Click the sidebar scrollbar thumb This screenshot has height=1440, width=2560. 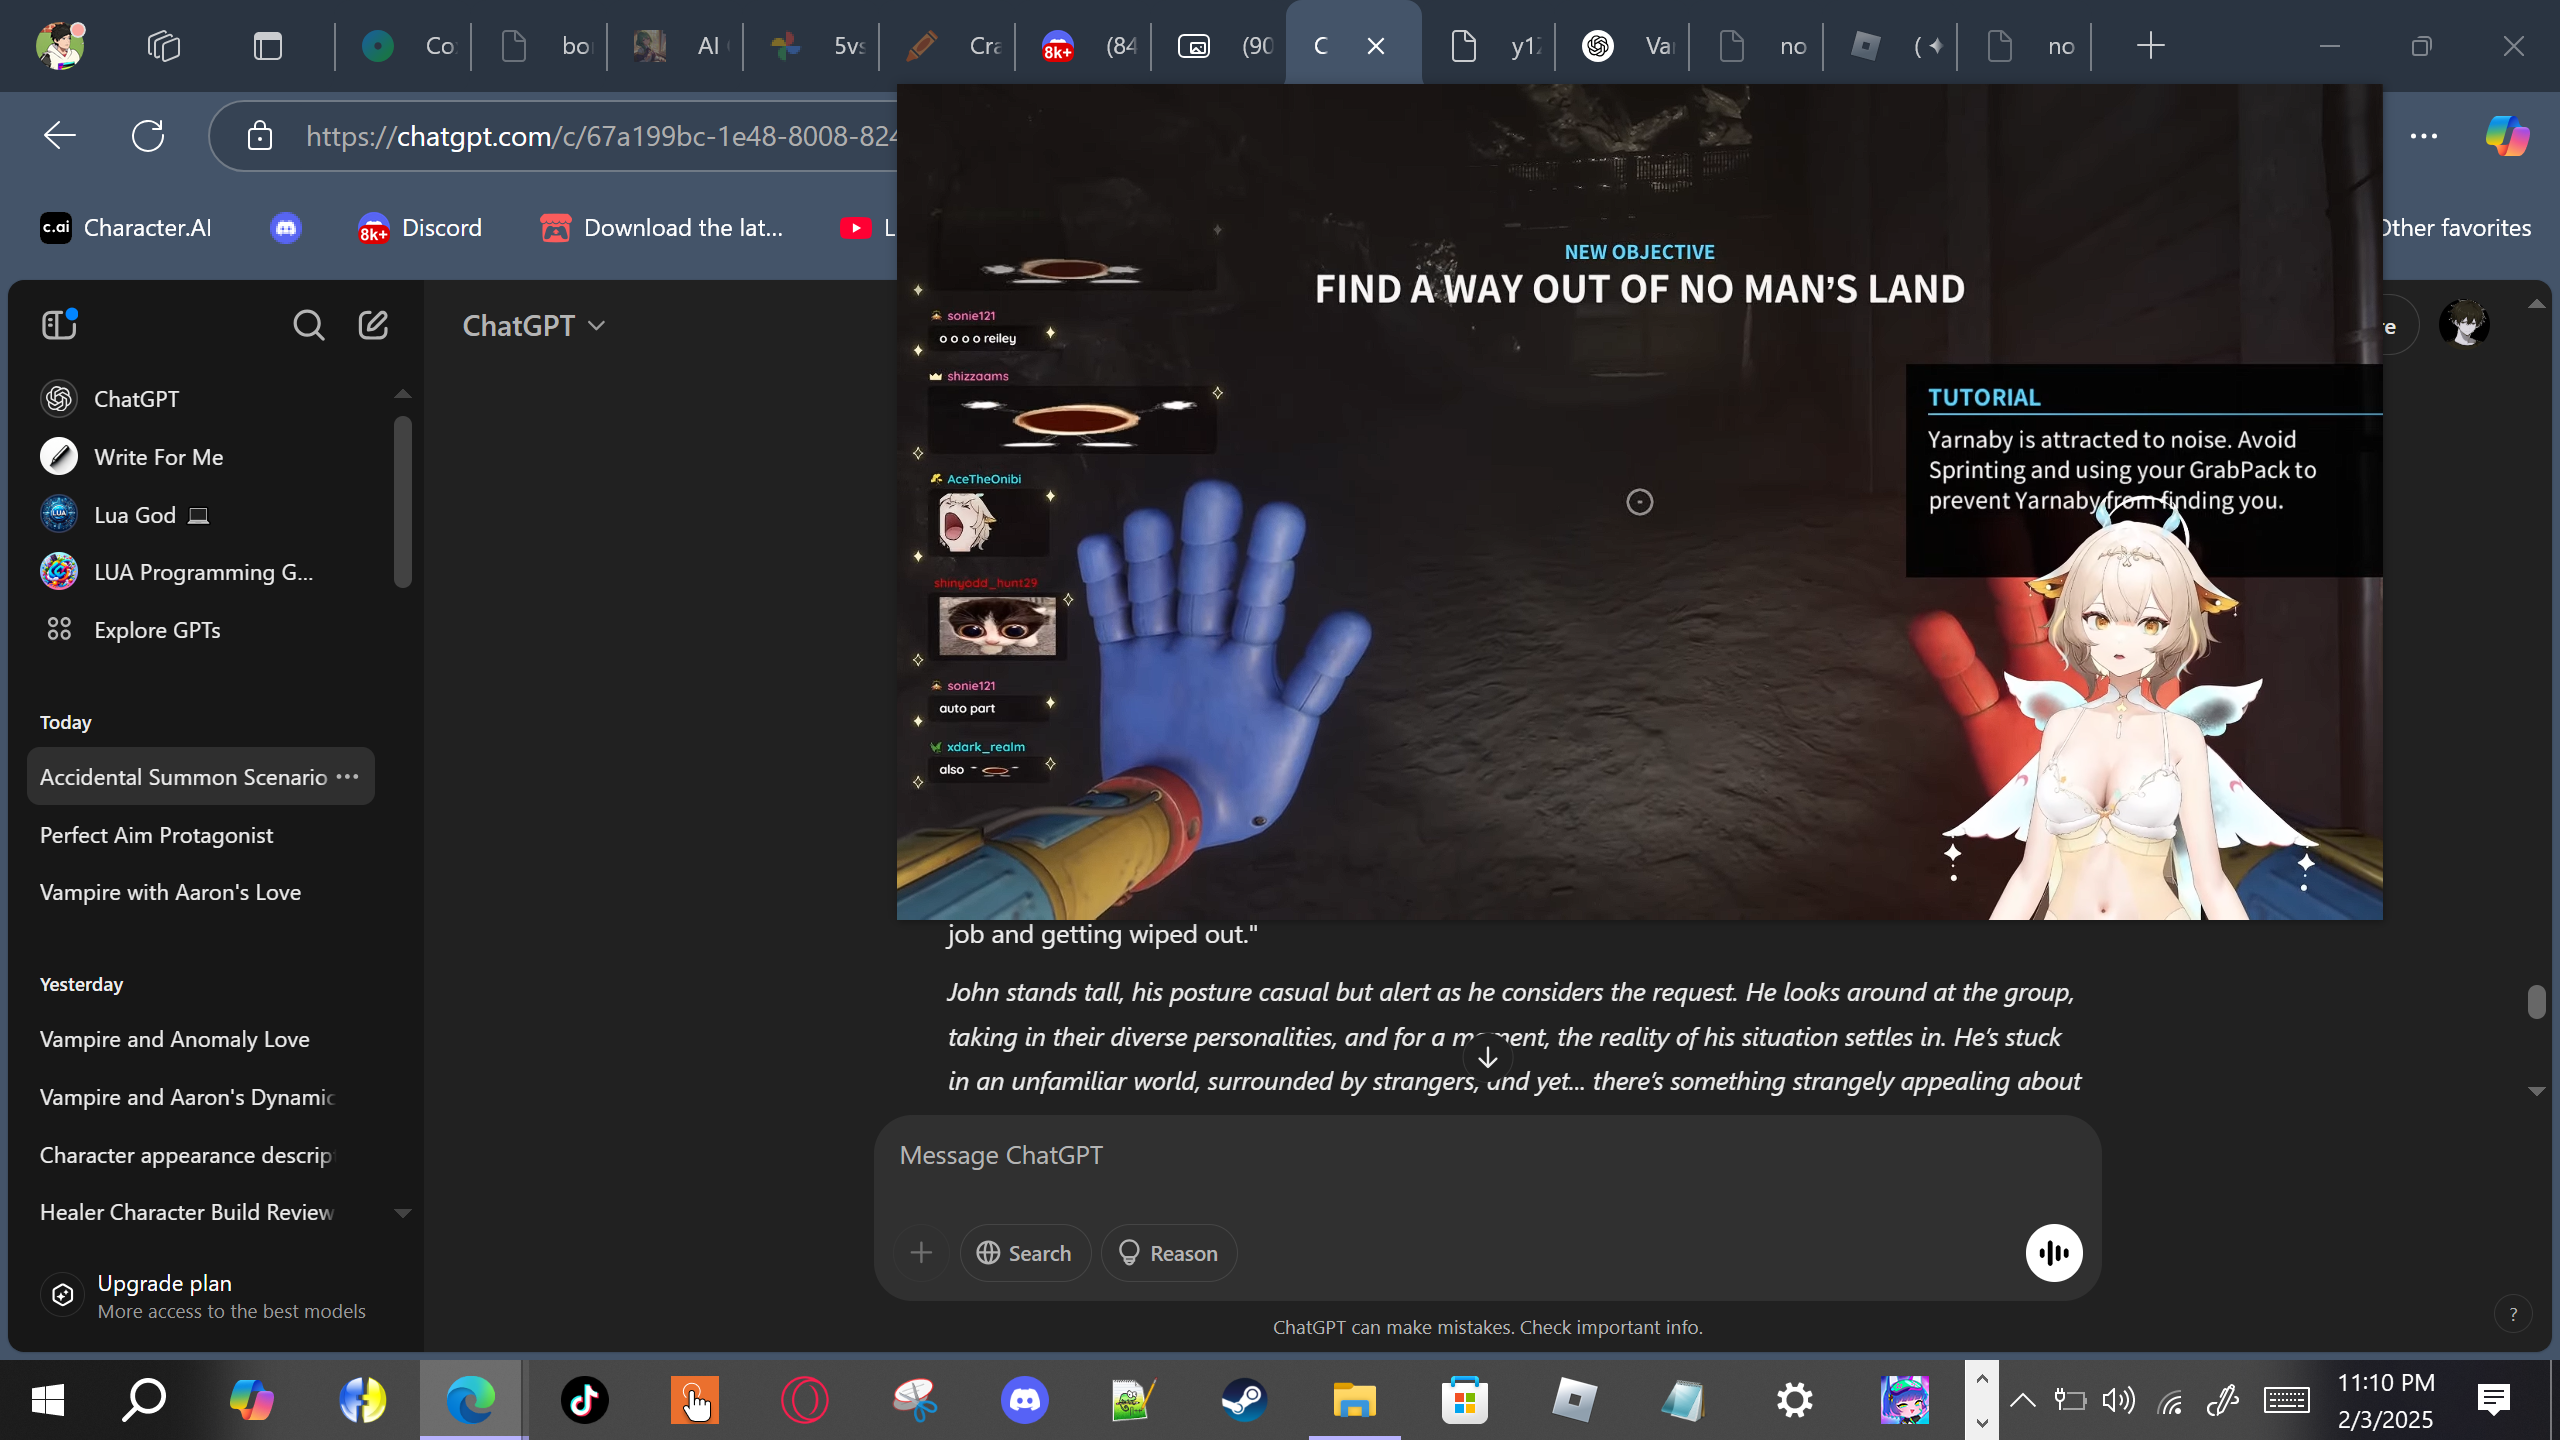coord(403,502)
